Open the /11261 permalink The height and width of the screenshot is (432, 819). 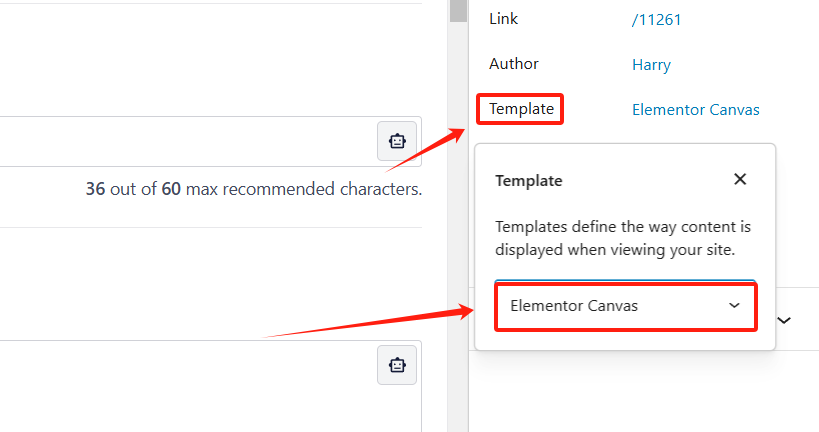click(x=656, y=19)
